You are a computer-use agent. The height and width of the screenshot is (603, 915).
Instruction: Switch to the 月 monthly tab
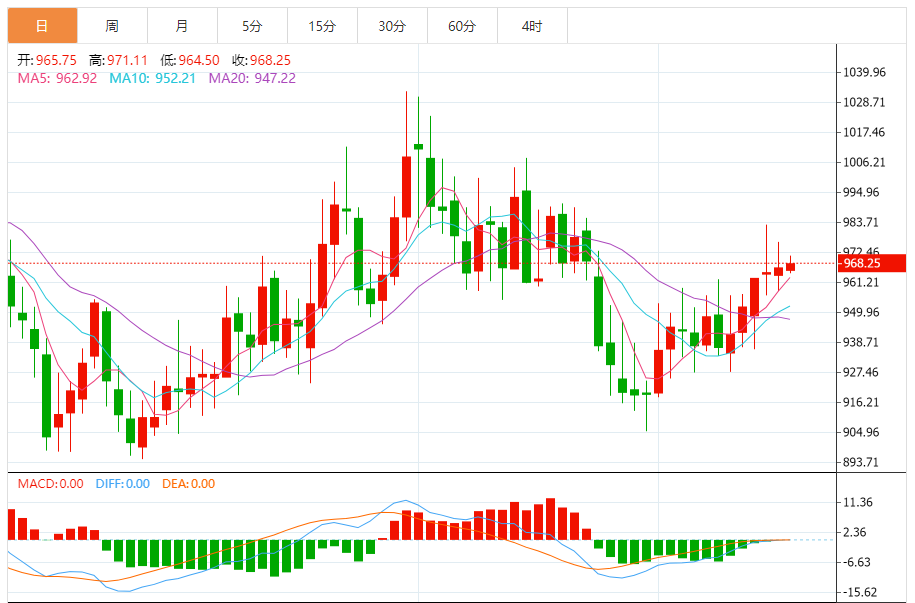[x=182, y=26]
